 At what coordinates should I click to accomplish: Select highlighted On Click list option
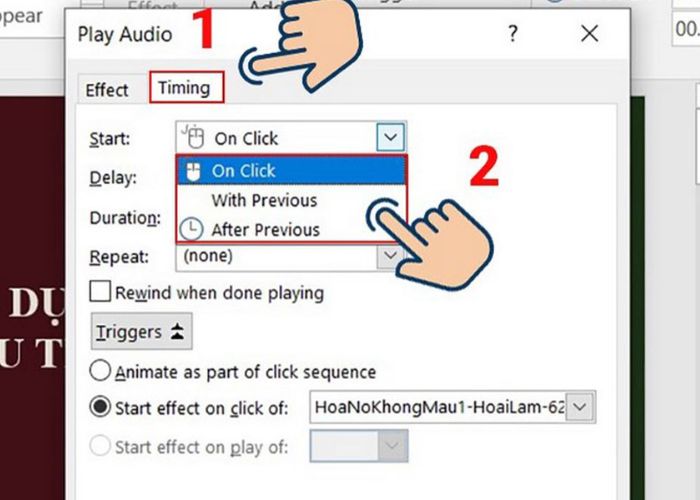[291, 171]
